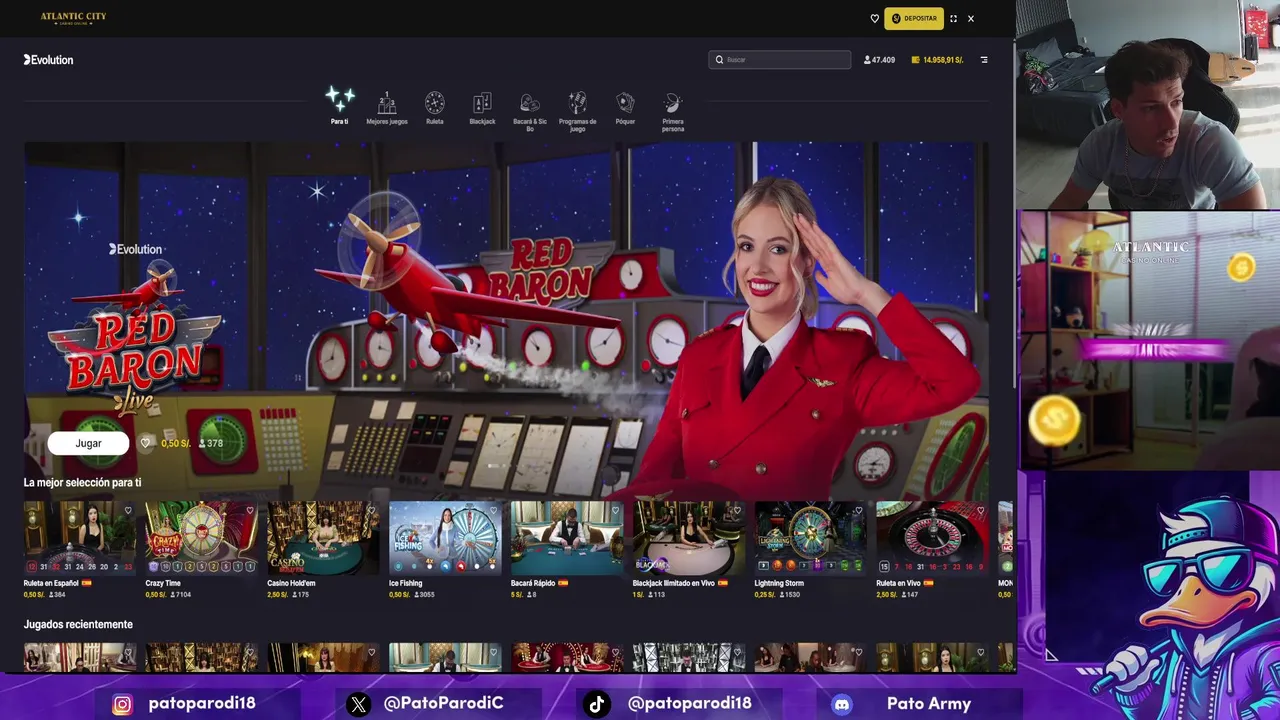The image size is (1280, 720).
Task: Open the Ruleta en Español game thumbnail
Action: [x=79, y=537]
